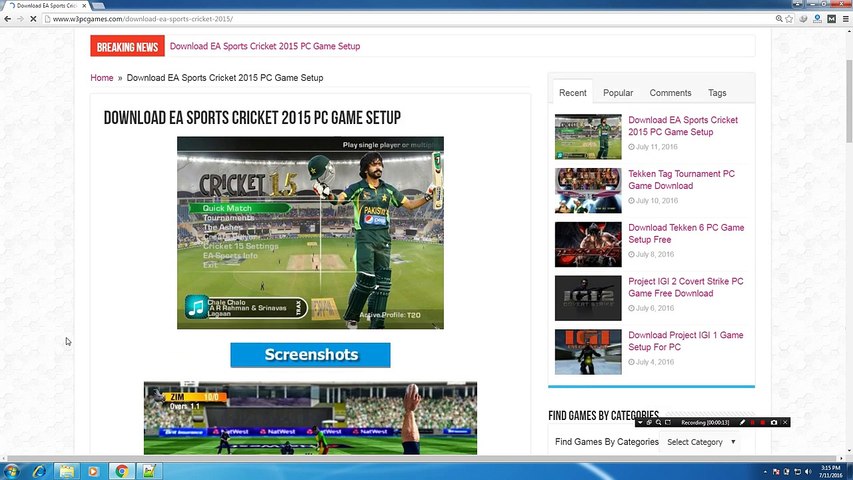Viewport: 853px width, 480px height.
Task: Click the IGI 2 Covert Strike thumbnail
Action: (588, 298)
